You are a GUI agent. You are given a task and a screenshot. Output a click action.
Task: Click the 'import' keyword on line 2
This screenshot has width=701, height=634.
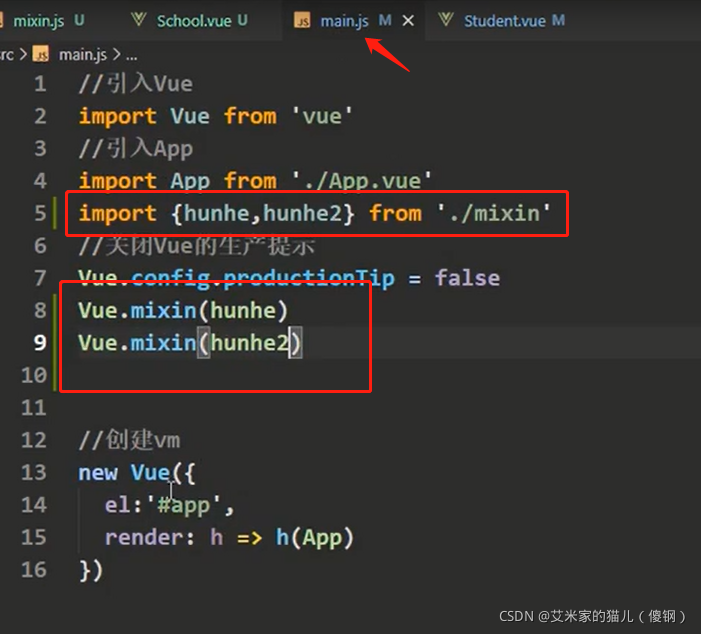(x=118, y=117)
